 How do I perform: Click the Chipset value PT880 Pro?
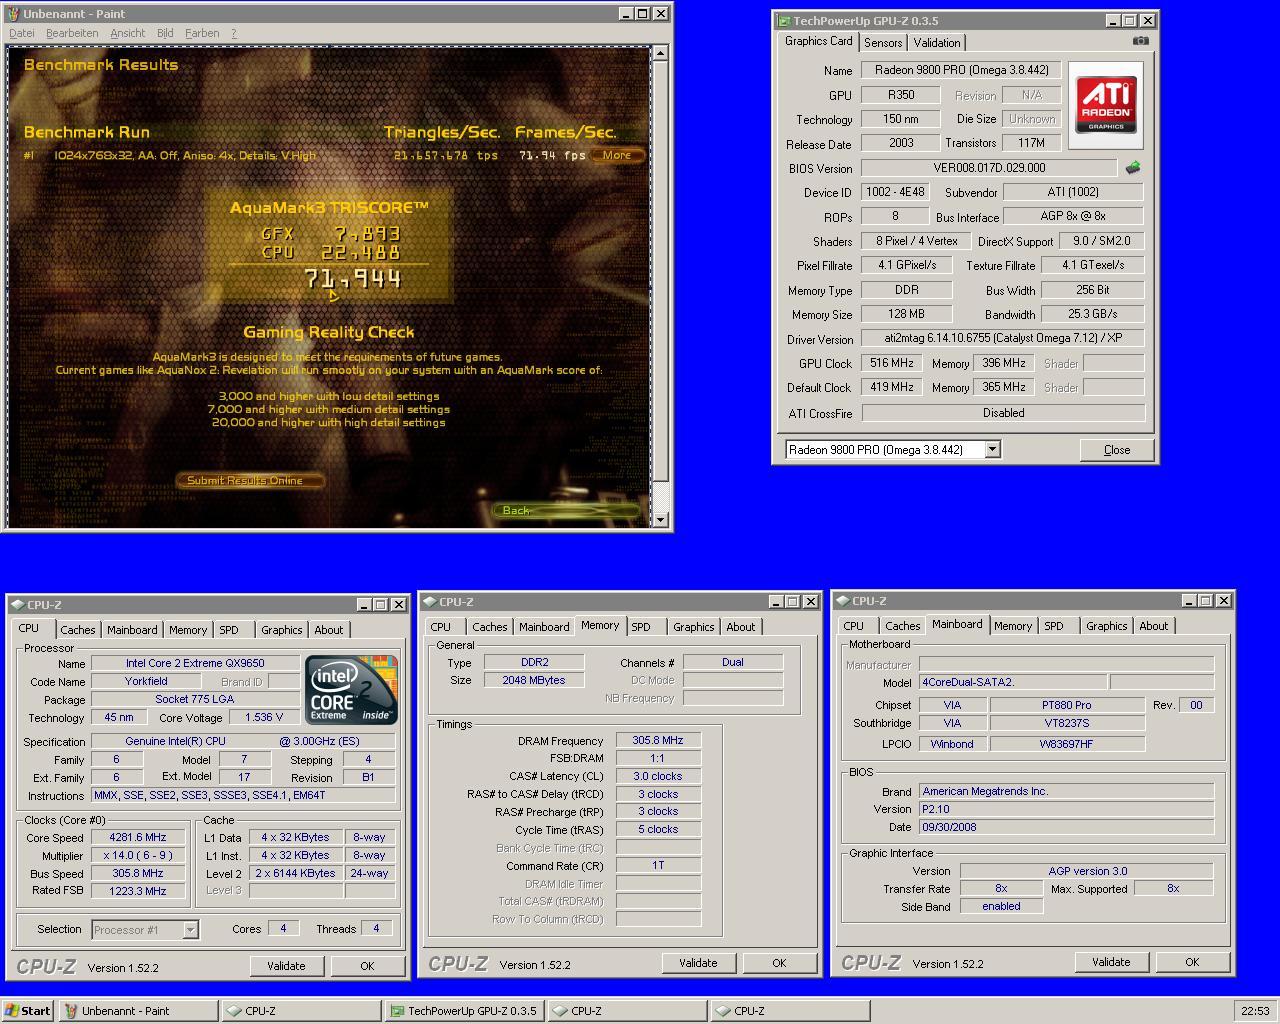click(1067, 705)
